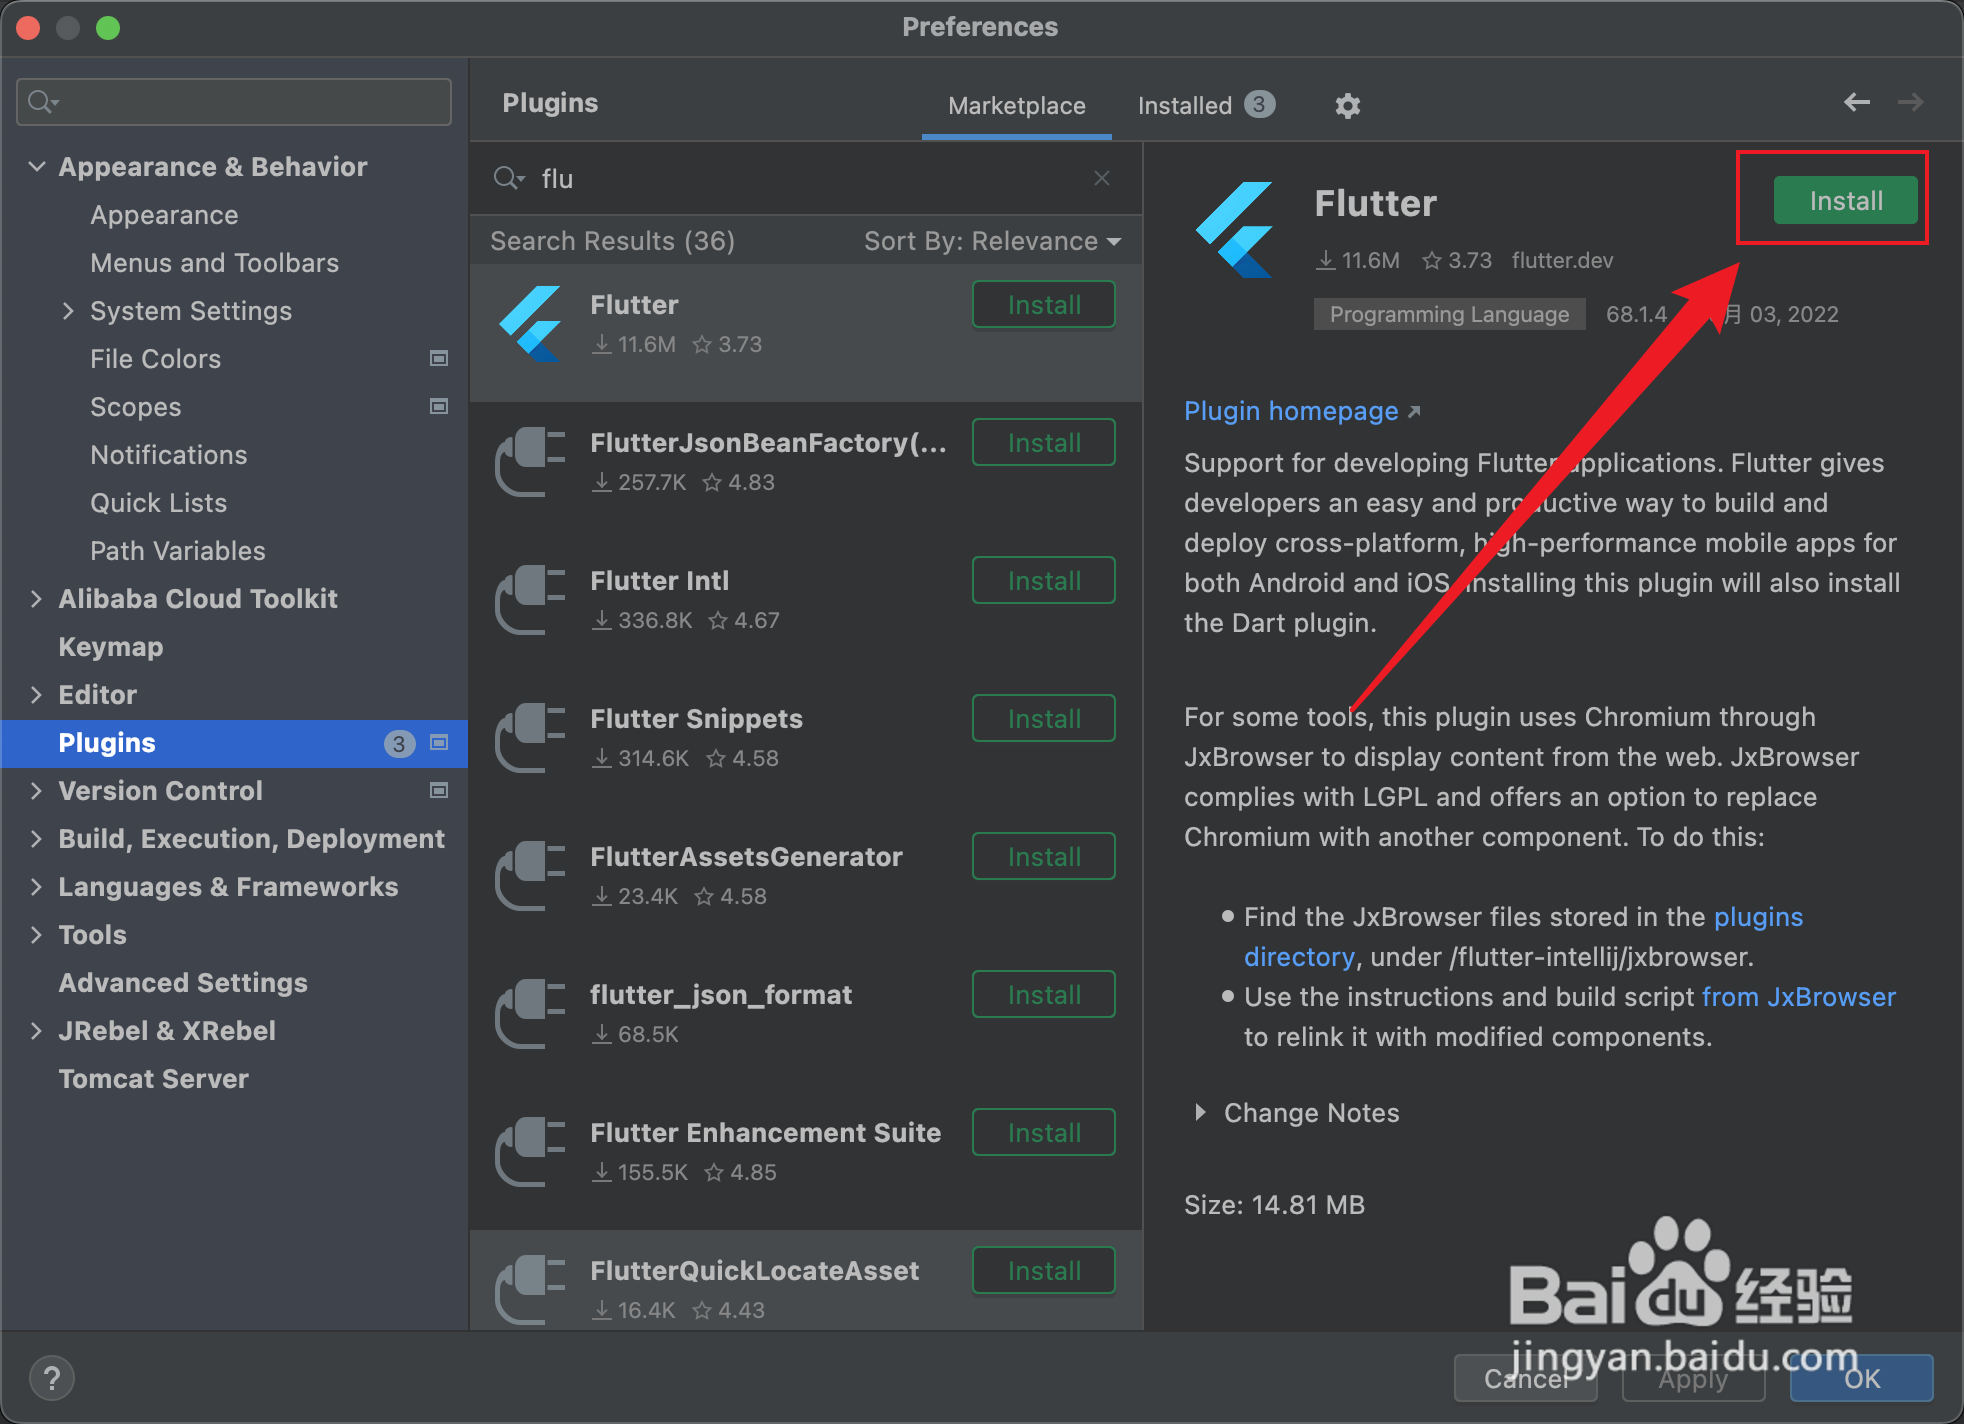This screenshot has width=1964, height=1424.
Task: Go back with the left arrow
Action: [1856, 102]
